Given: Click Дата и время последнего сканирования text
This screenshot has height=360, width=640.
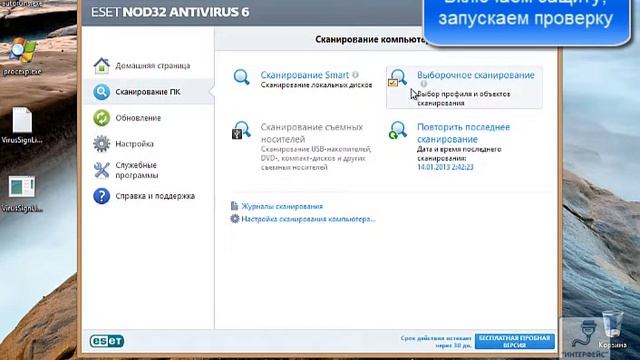Looking at the screenshot, I should 459,154.
